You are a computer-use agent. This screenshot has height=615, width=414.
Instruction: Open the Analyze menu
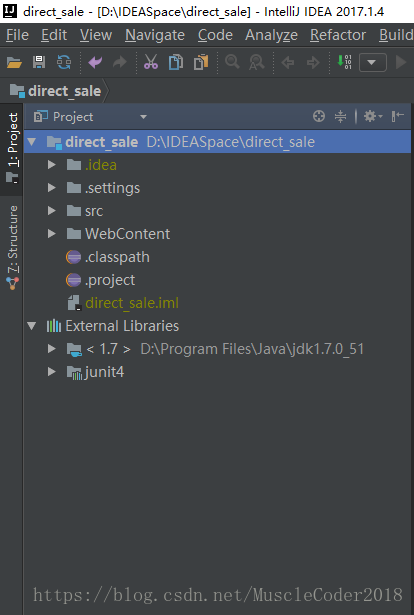(271, 35)
